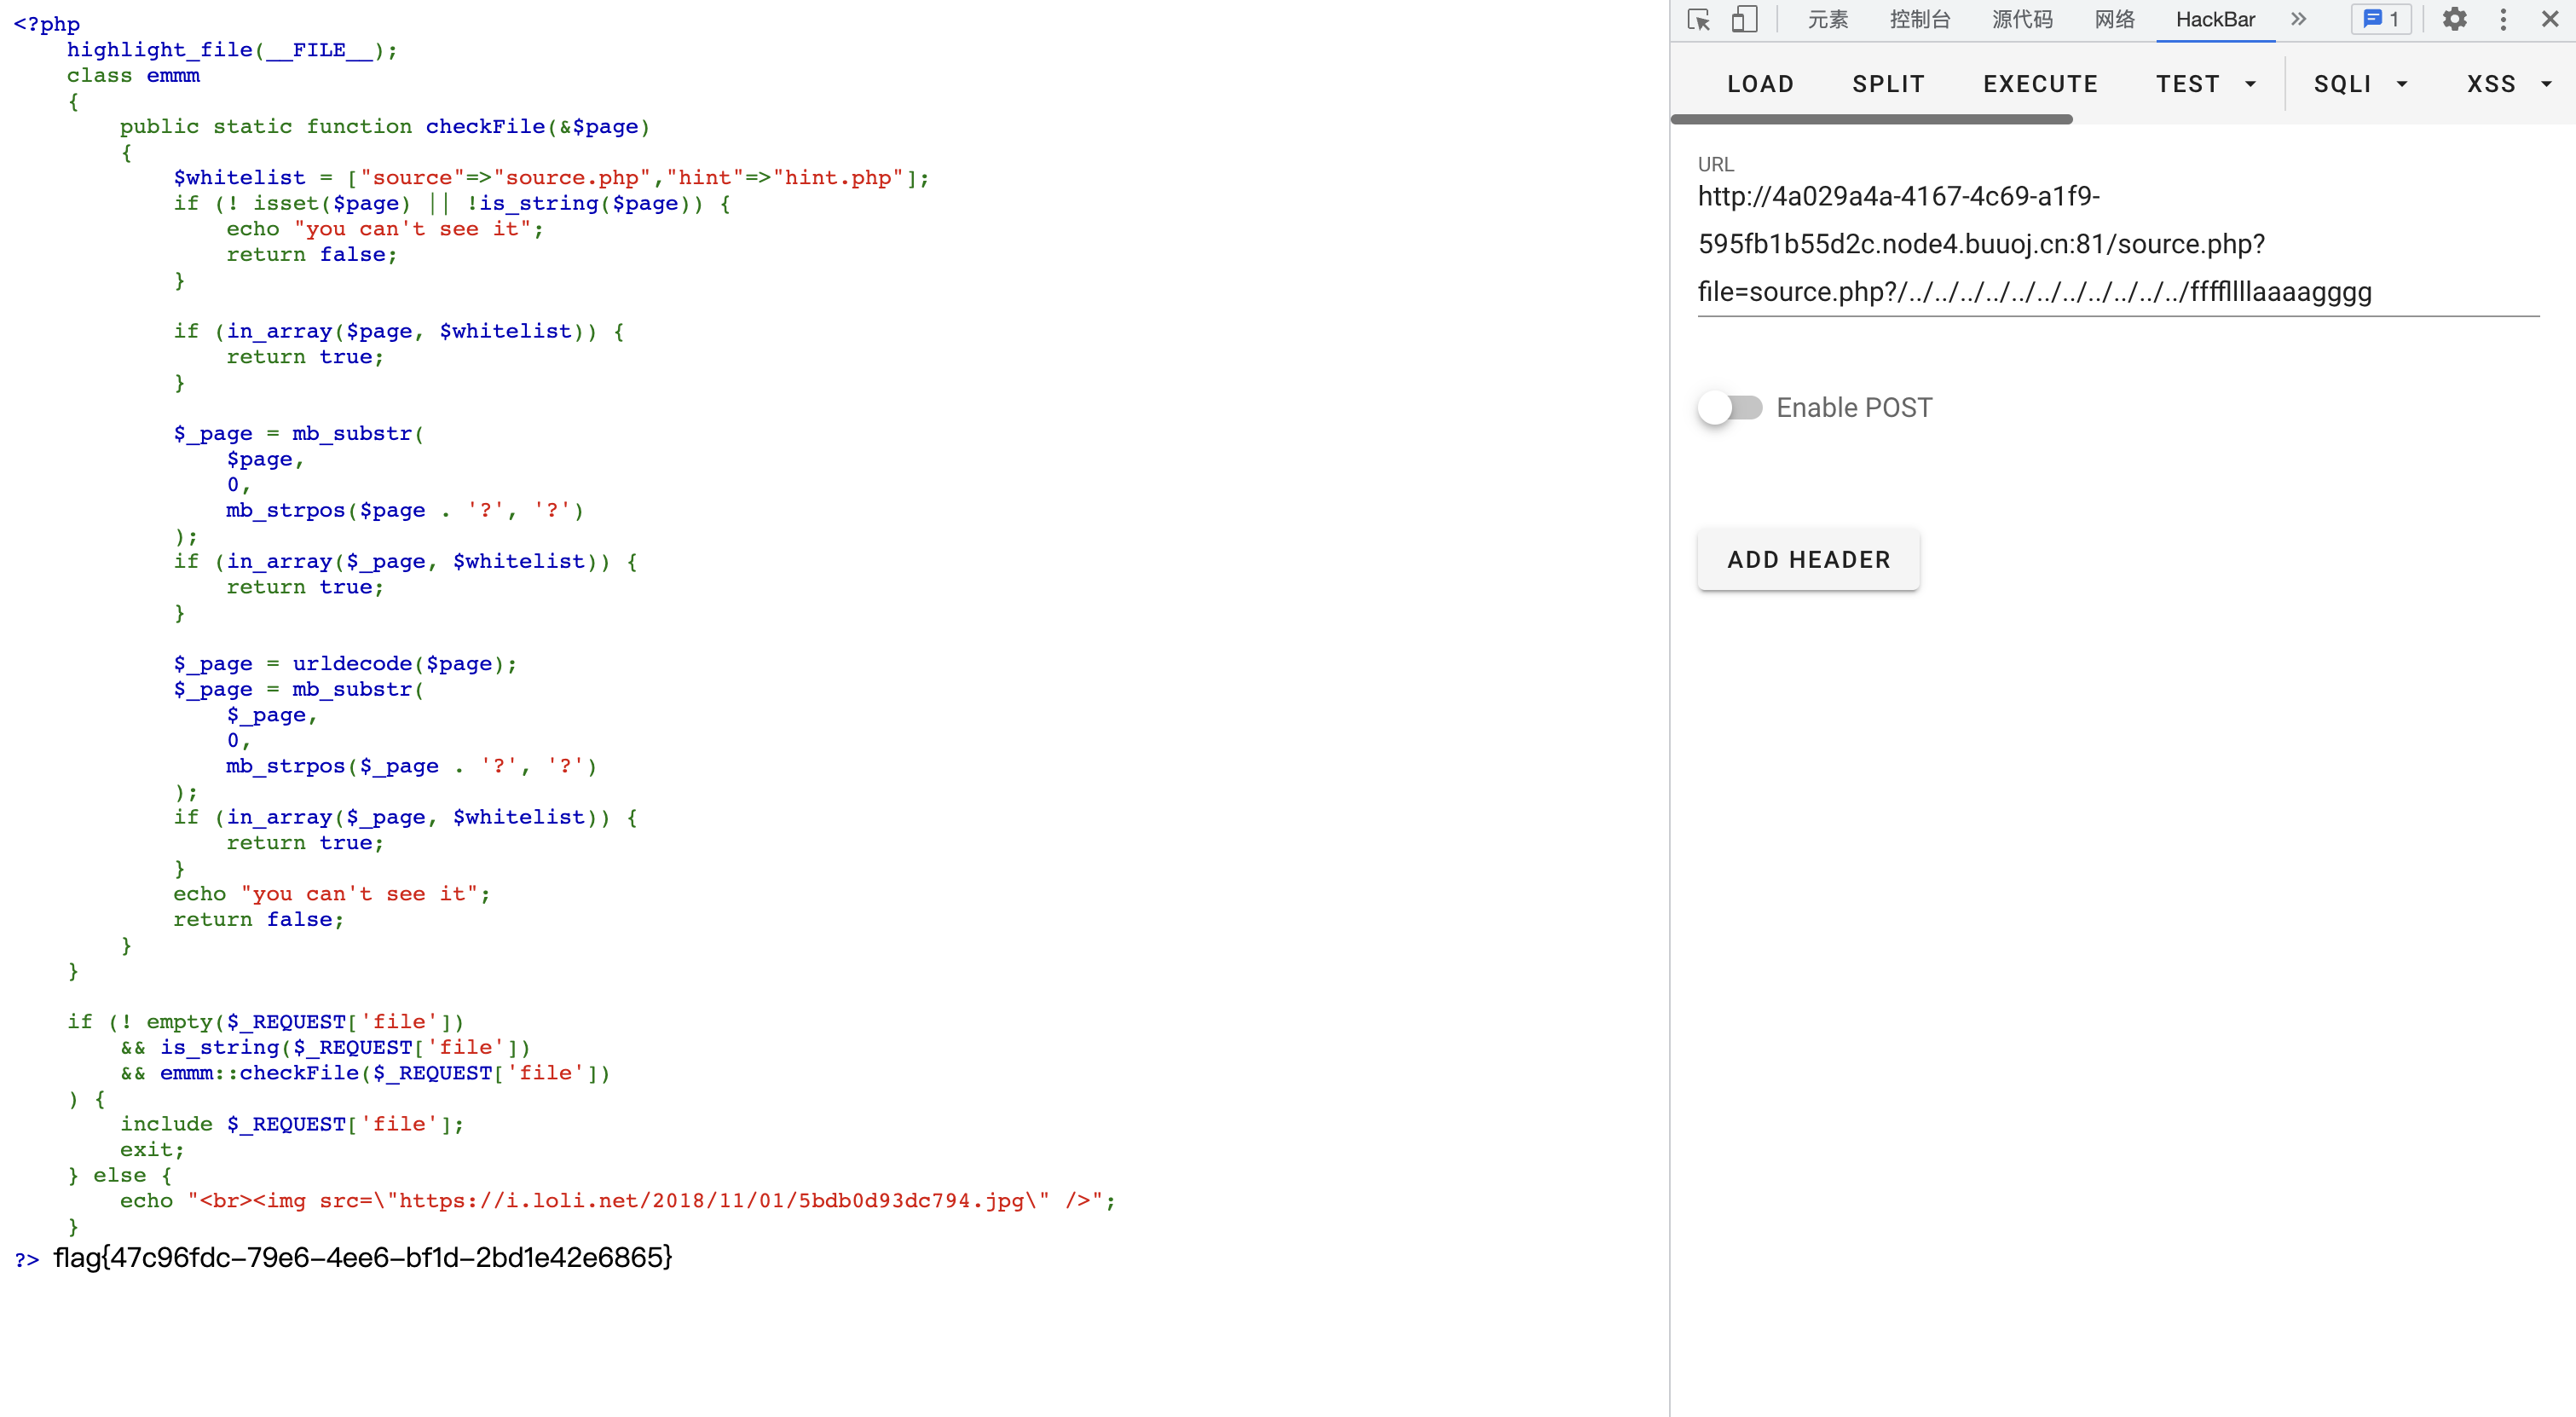This screenshot has width=2576, height=1417.
Task: Click the EXECUTE button
Action: click(x=2040, y=84)
